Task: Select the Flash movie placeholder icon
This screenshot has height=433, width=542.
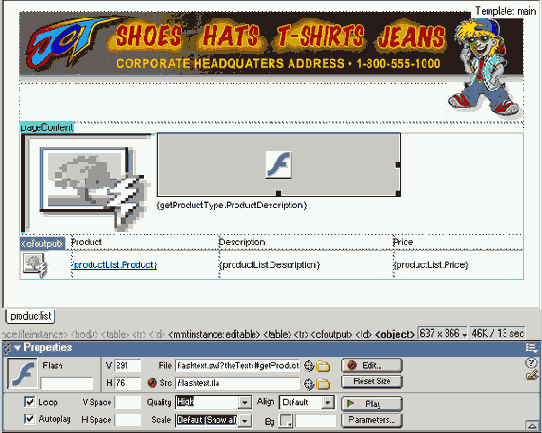Action: click(279, 164)
